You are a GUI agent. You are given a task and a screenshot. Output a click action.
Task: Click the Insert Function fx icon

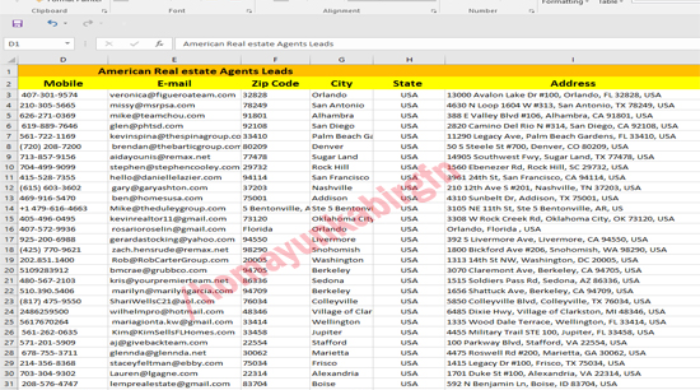159,44
